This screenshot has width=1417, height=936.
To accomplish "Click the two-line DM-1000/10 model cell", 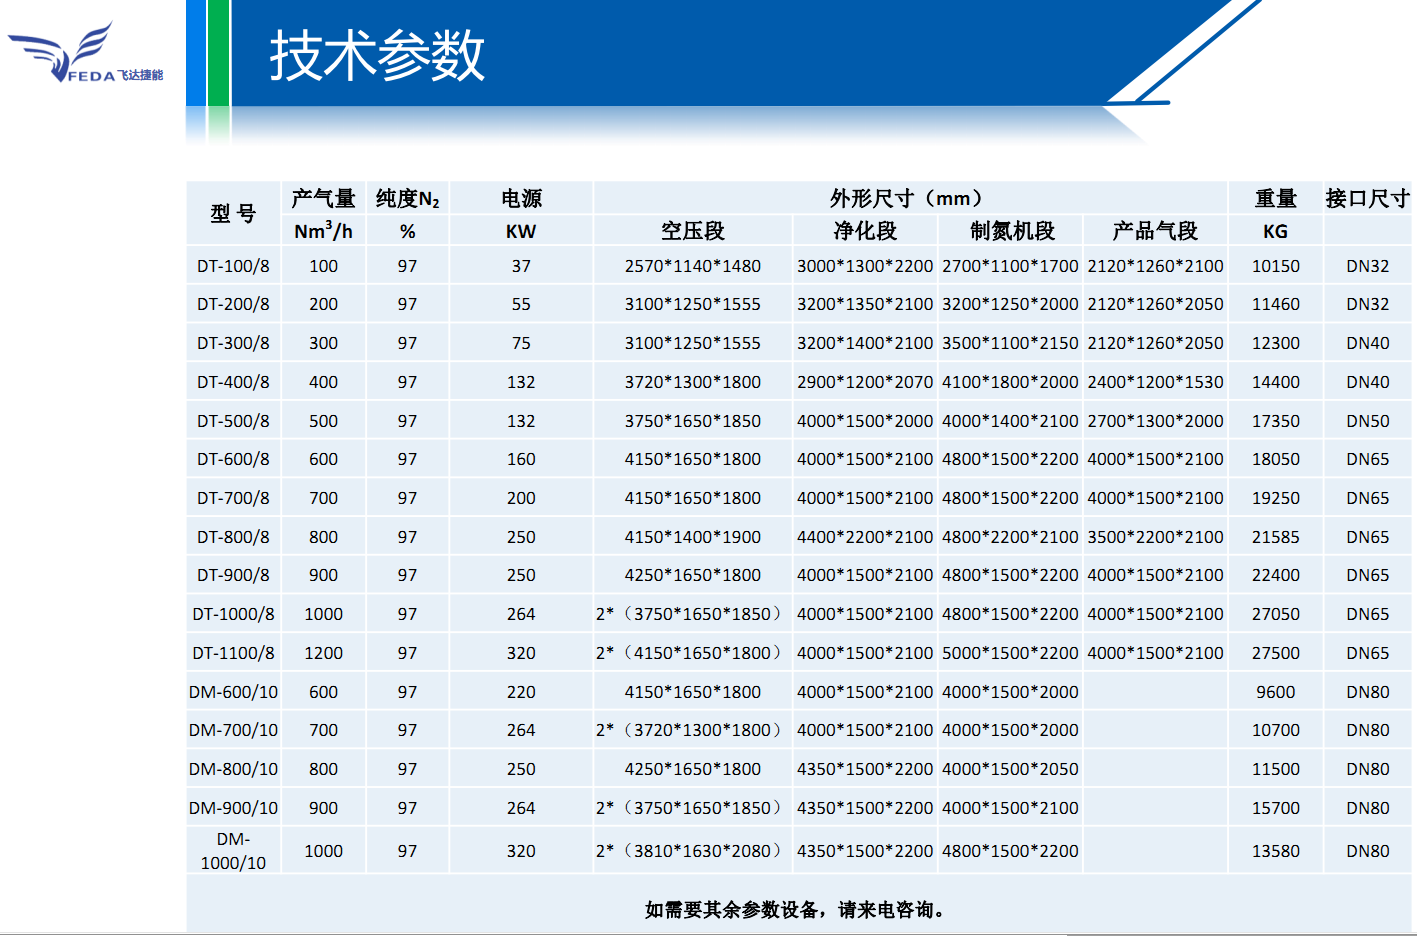I will (233, 851).
